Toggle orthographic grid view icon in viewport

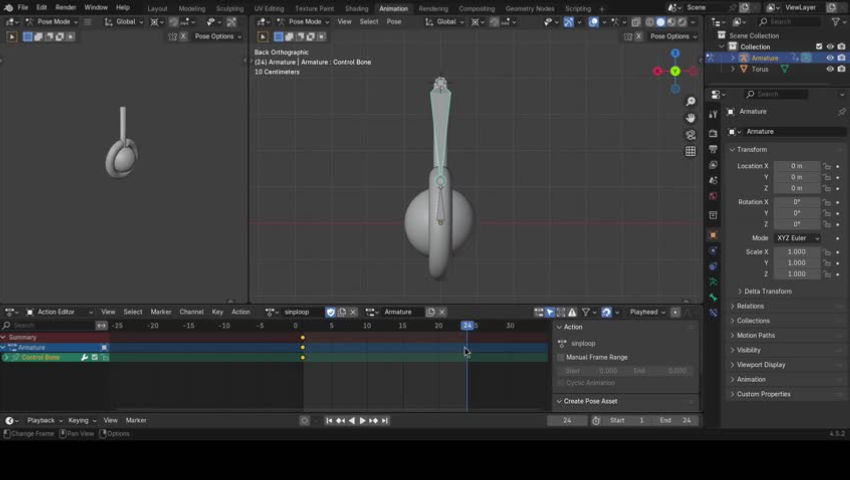click(690, 151)
